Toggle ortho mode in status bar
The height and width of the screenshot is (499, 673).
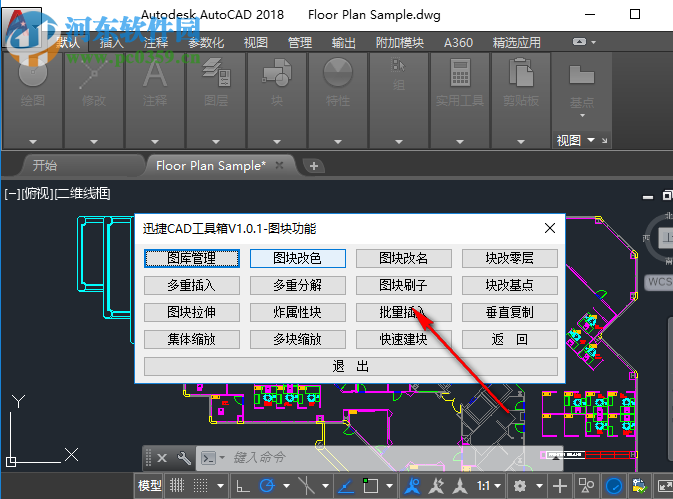pos(243,486)
